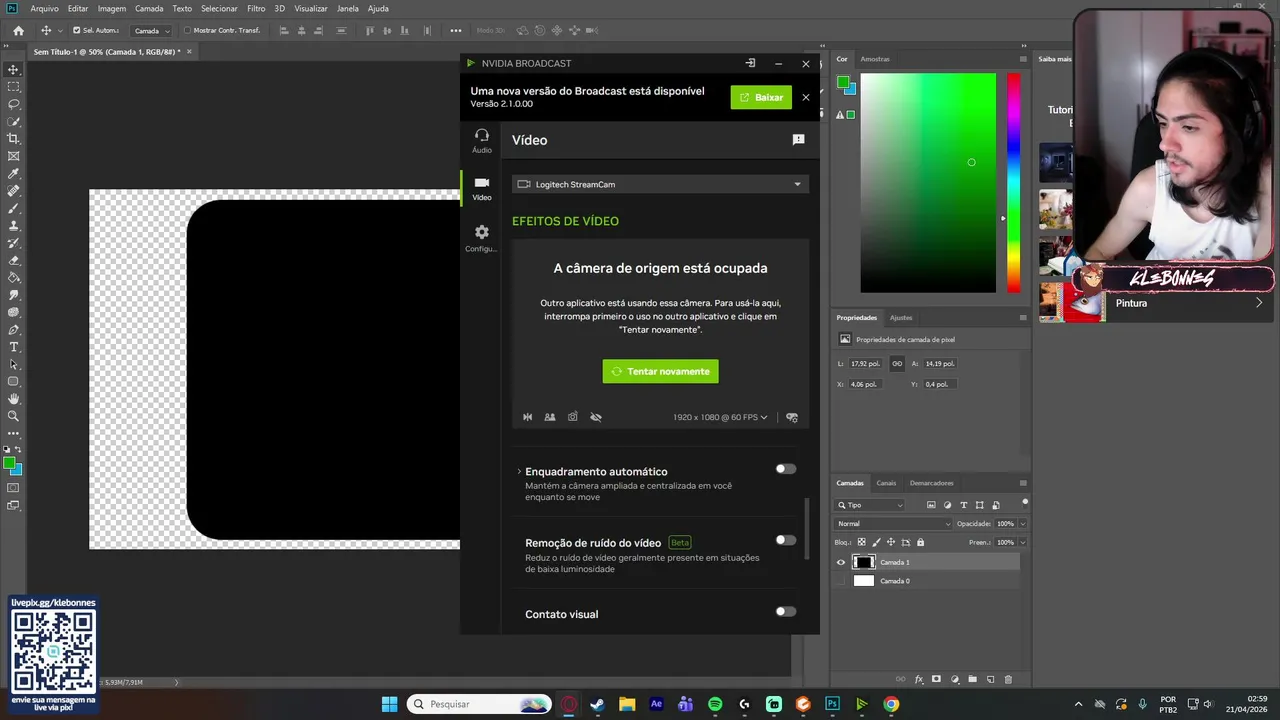Open After Effects from the taskbar
The height and width of the screenshot is (720, 1280).
(x=656, y=704)
